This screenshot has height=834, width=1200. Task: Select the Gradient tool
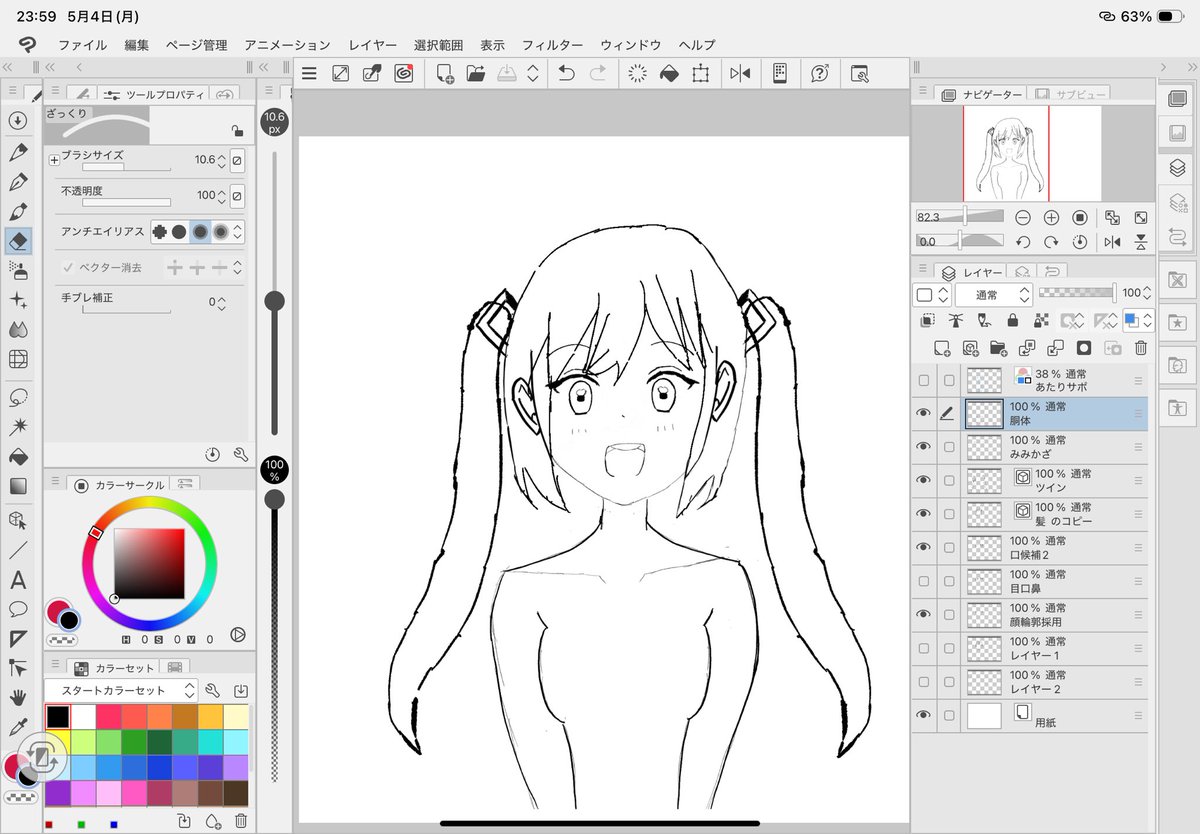coord(17,487)
